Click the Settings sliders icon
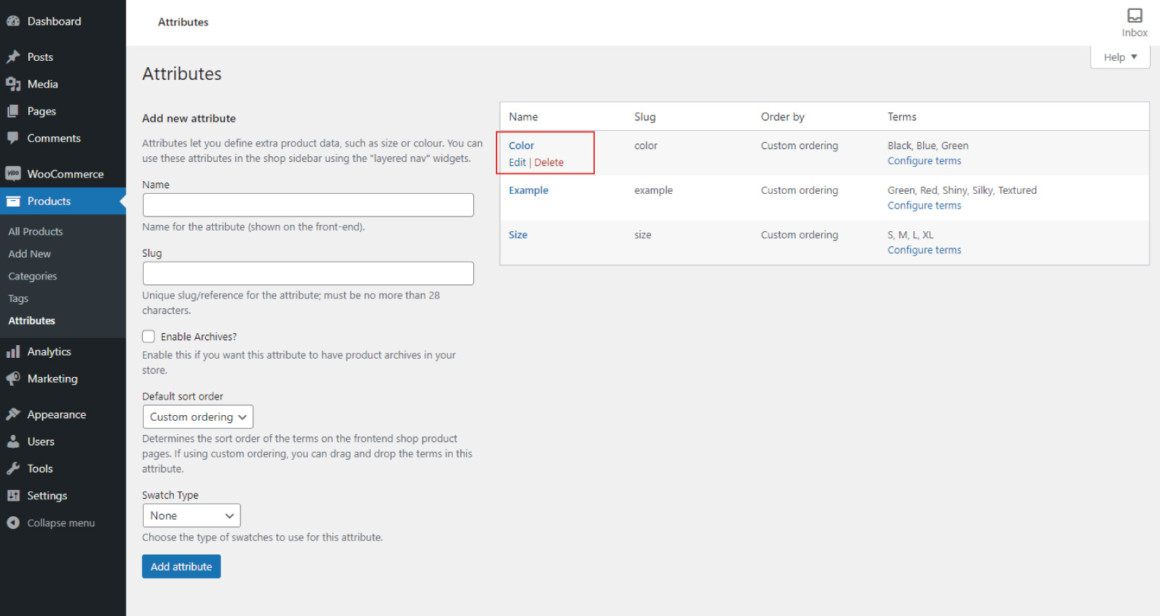Image resolution: width=1160 pixels, height=616 pixels. tap(13, 495)
